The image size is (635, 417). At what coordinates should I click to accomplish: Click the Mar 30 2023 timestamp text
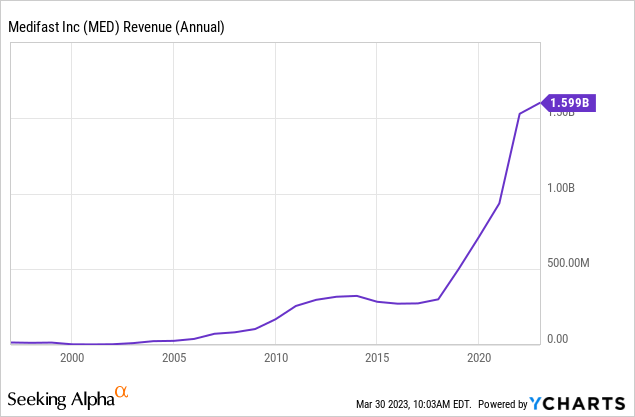[413, 404]
